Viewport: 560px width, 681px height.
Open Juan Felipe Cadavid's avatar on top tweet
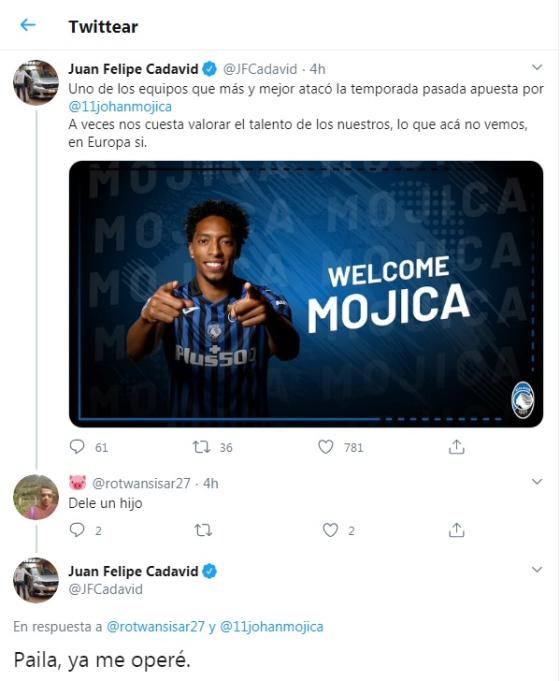[x=36, y=83]
